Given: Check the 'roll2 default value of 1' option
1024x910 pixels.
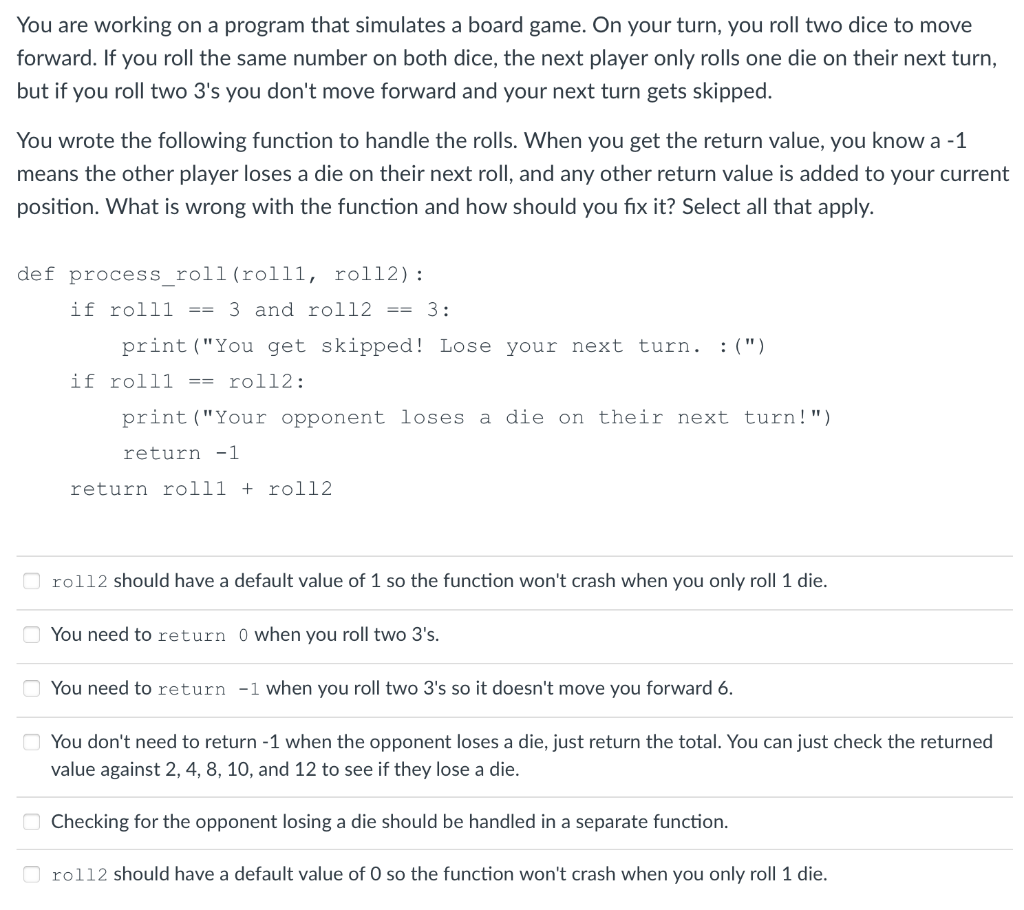Looking at the screenshot, I should 31,580.
